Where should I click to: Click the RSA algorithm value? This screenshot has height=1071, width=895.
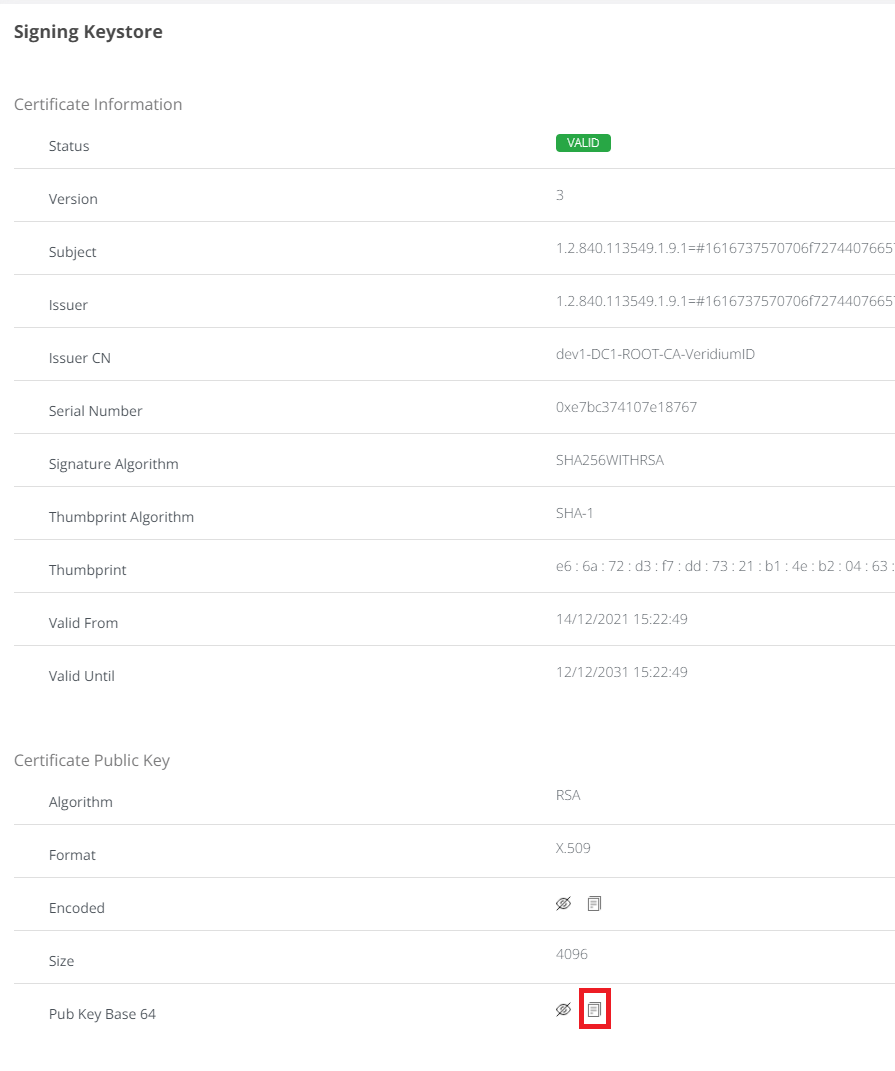[x=568, y=795]
